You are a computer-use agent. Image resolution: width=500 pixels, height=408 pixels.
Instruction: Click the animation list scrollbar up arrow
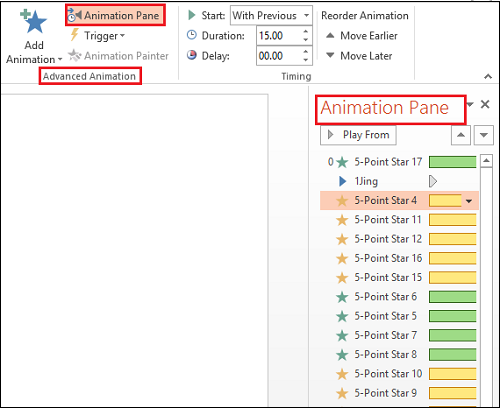(486, 161)
